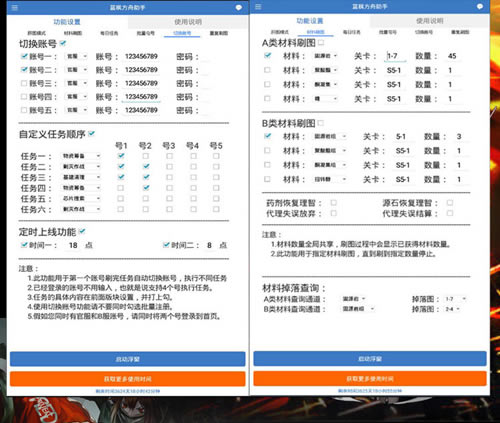Open 材料刷图 sub-tab in right panel
This screenshot has width=500, height=423.
315,32
